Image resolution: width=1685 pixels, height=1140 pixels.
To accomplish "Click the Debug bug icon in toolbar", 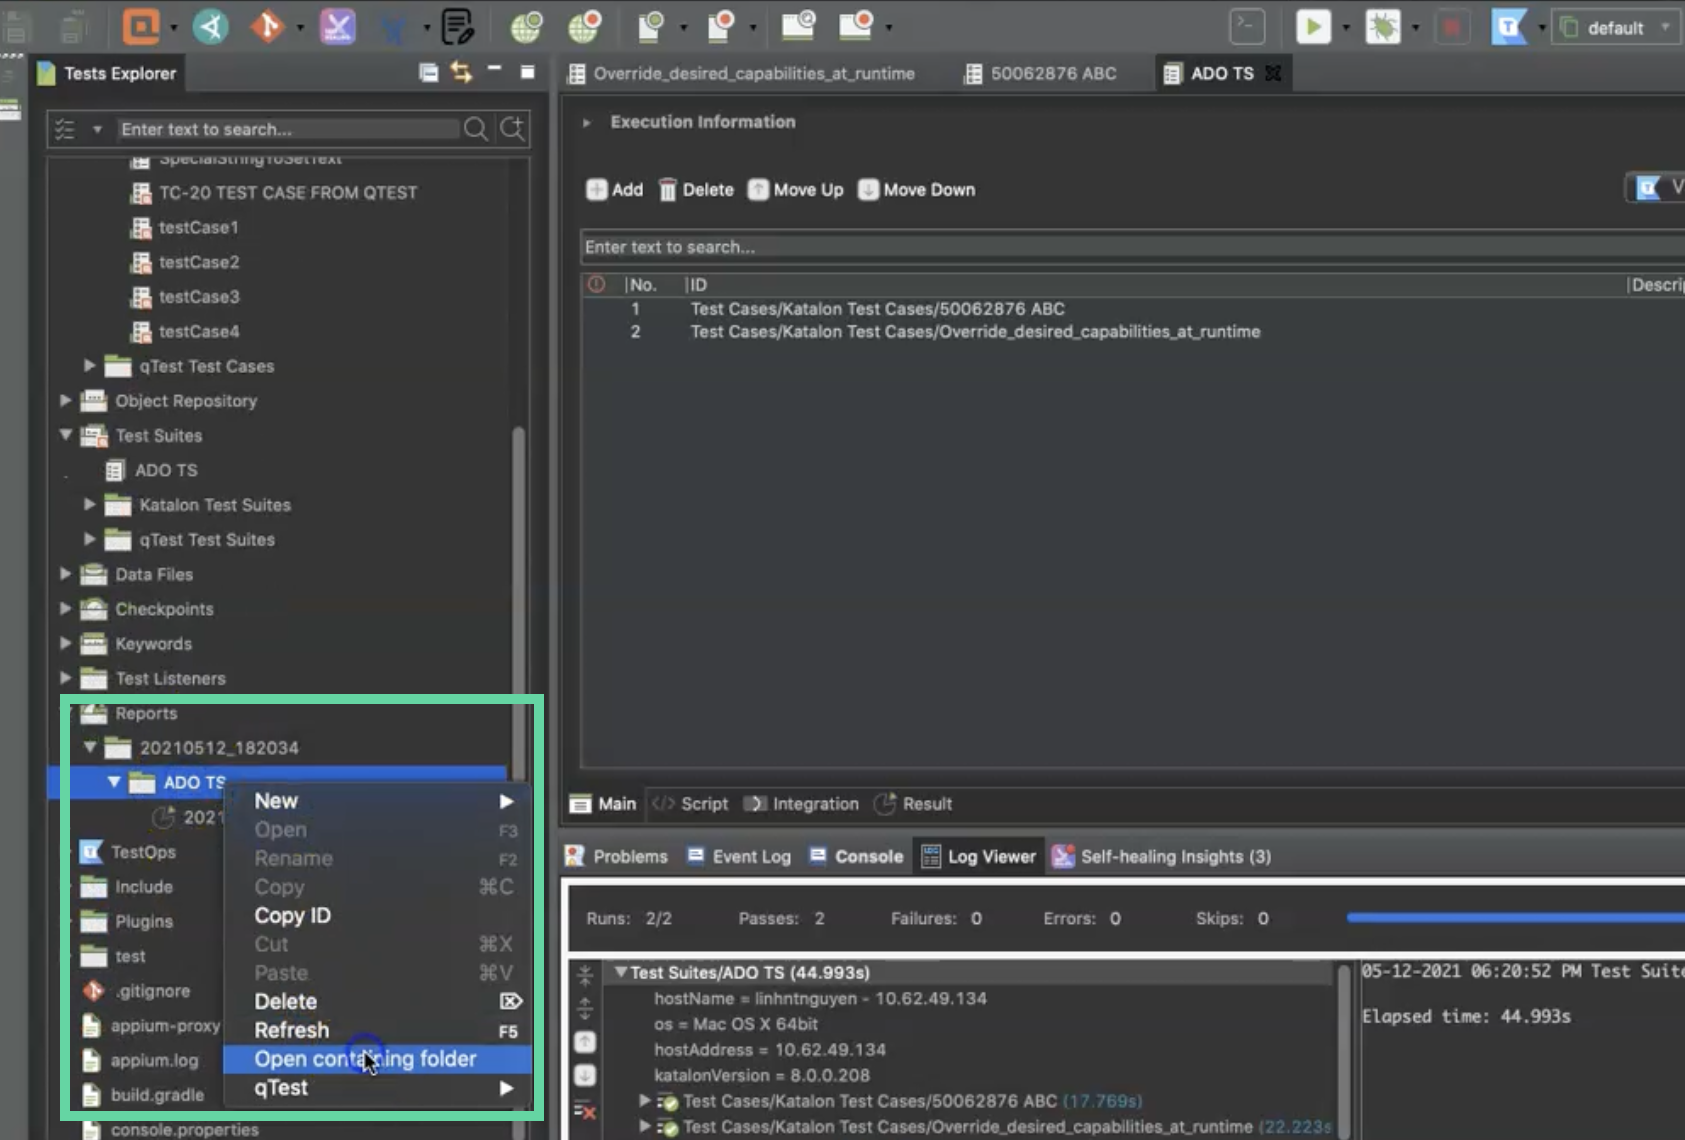I will coord(1383,27).
